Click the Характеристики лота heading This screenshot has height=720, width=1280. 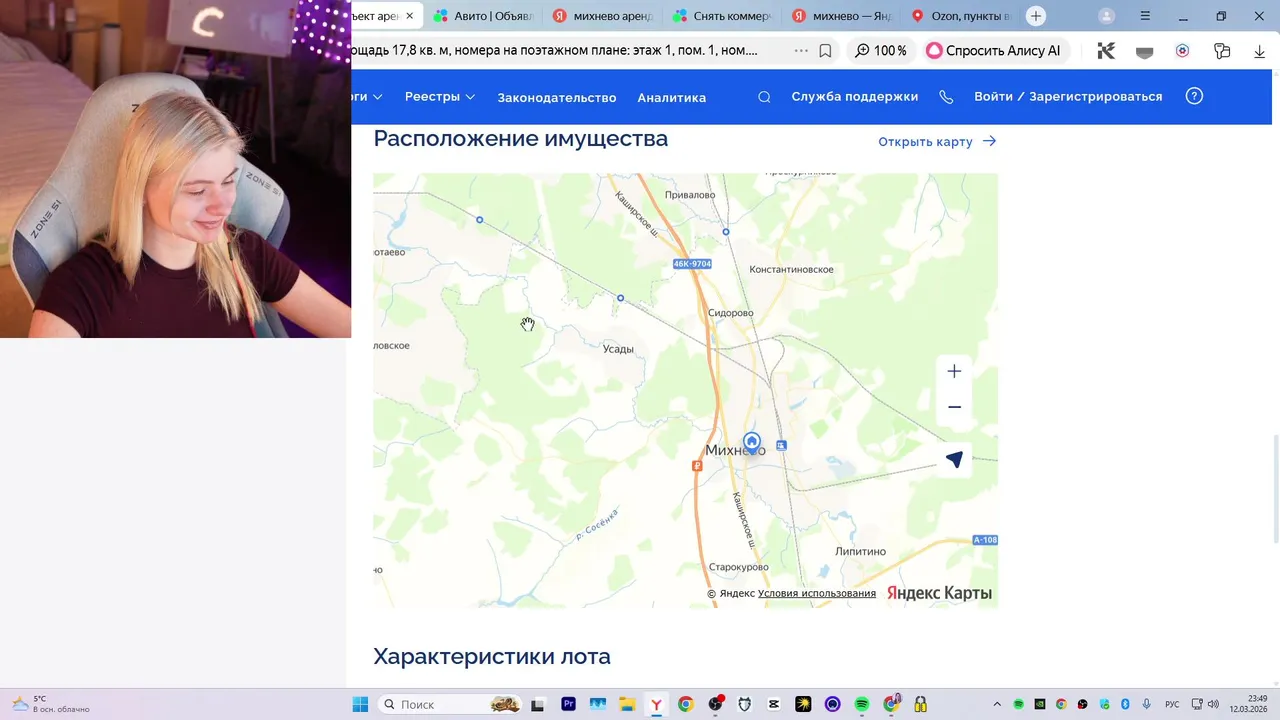coord(492,657)
